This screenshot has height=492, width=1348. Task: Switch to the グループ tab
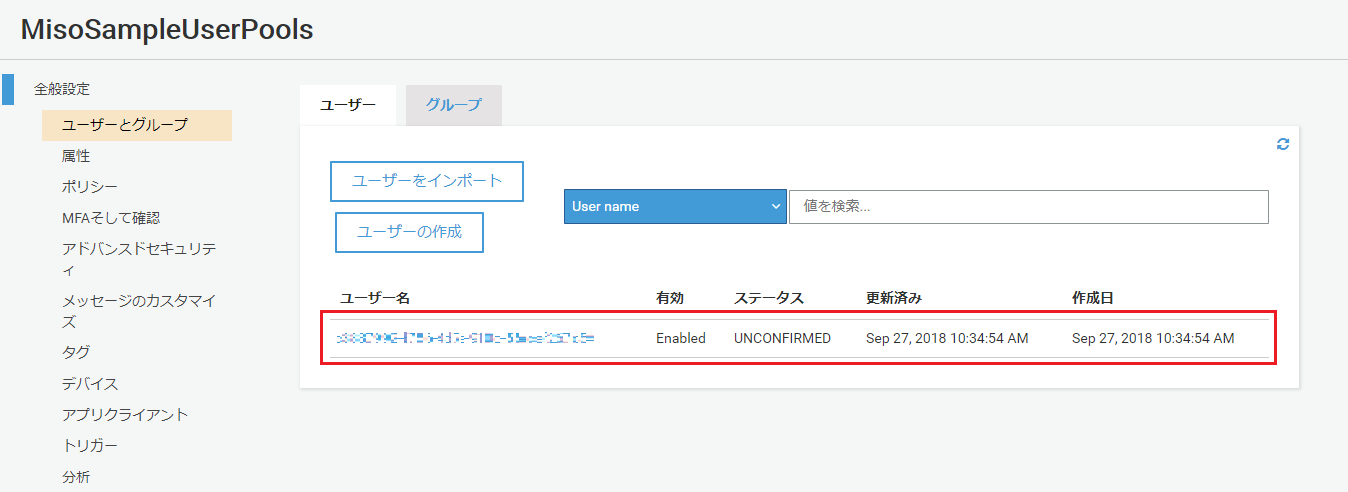pyautogui.click(x=453, y=105)
